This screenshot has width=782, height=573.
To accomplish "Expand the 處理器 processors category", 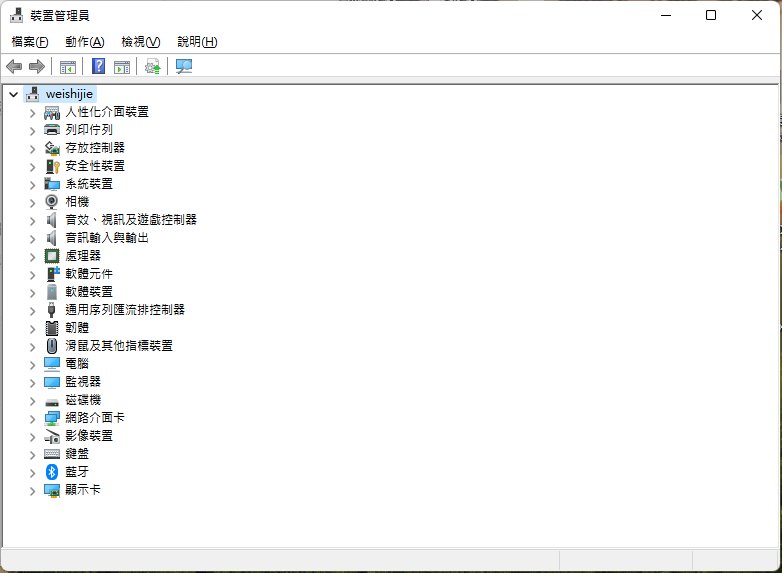I will coord(32,256).
